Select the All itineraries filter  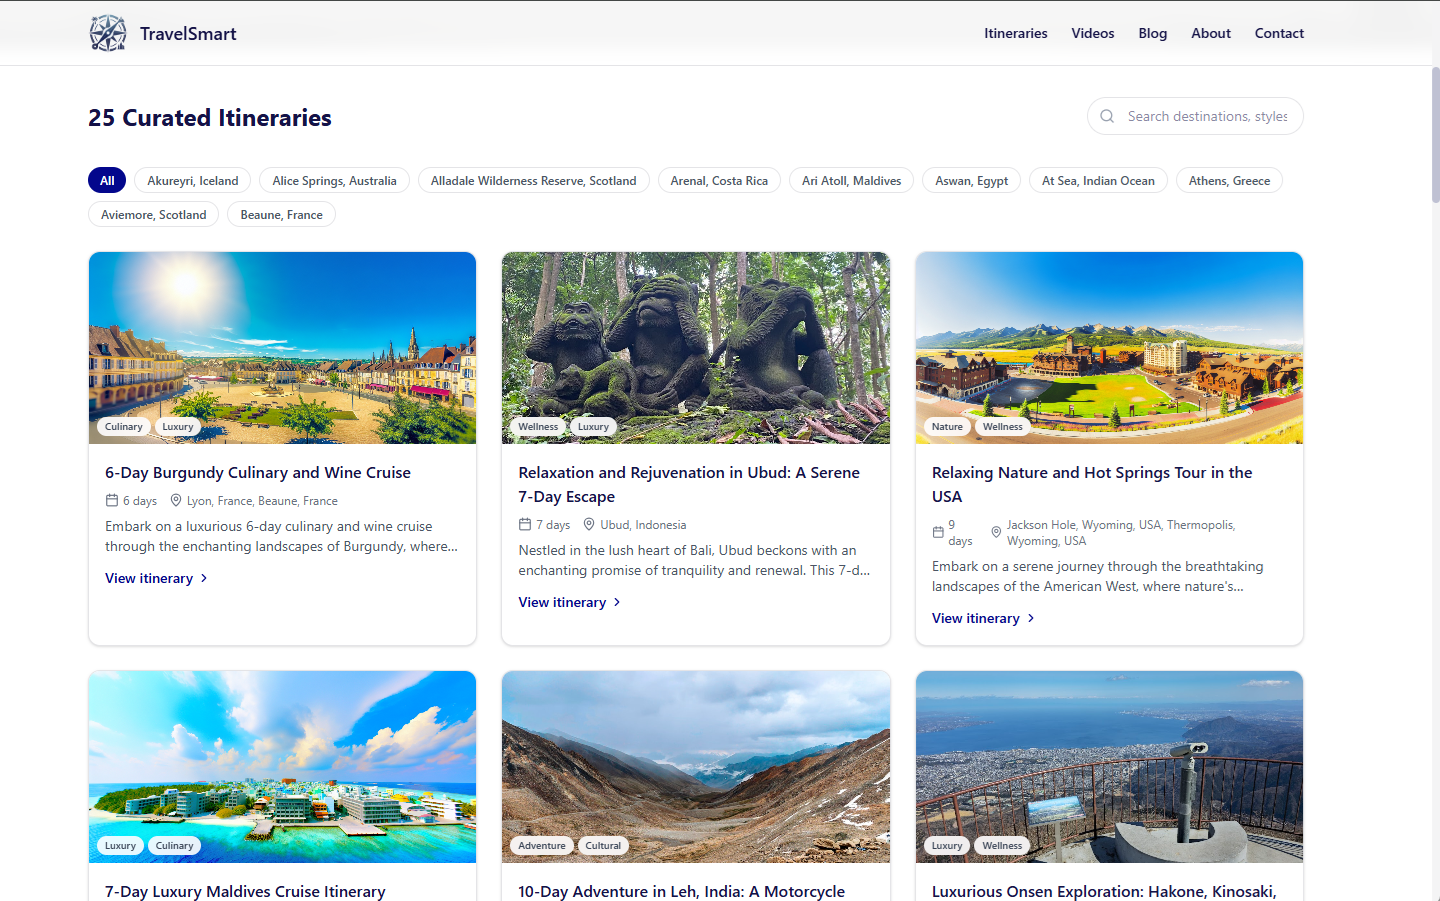(x=107, y=180)
